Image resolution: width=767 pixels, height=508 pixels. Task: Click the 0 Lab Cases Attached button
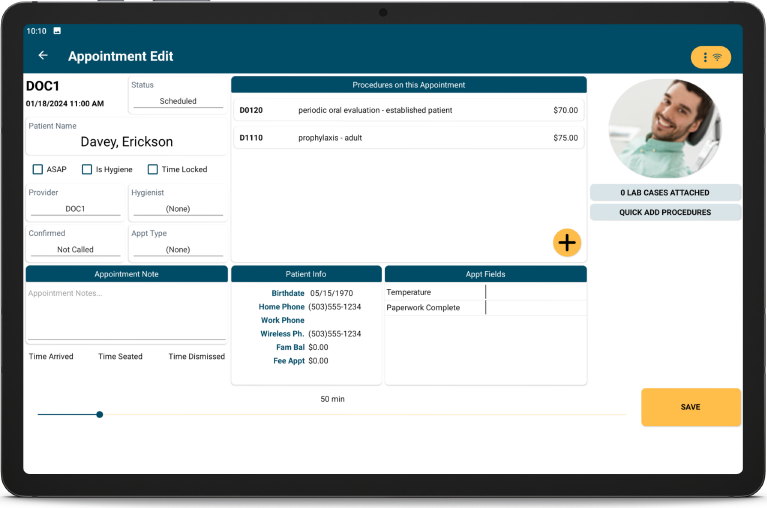click(665, 192)
